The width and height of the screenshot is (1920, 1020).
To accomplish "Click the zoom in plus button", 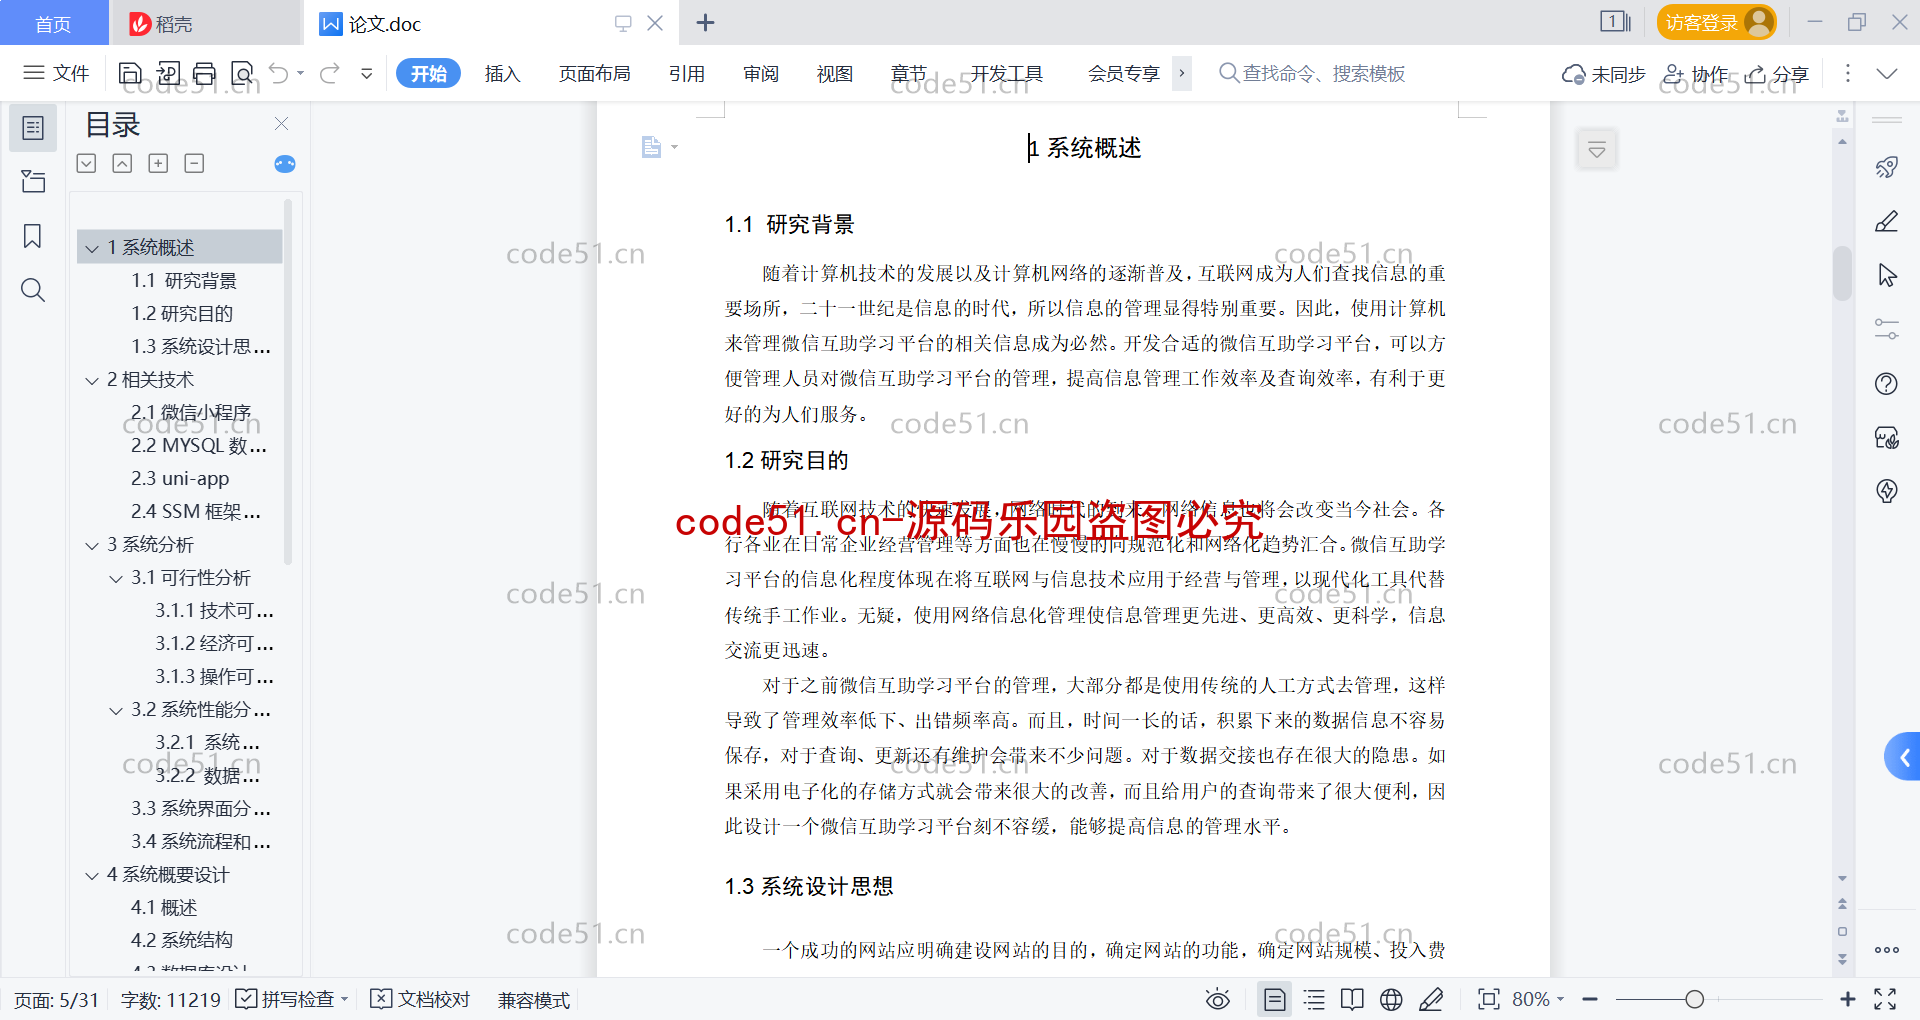I will (x=1847, y=999).
